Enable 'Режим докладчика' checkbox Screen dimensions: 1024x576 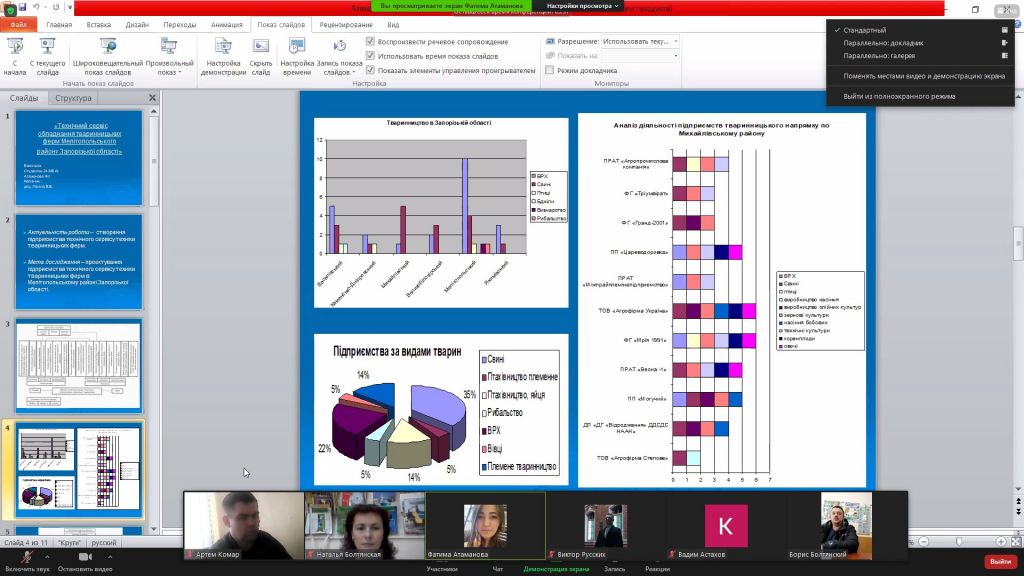pyautogui.click(x=550, y=70)
